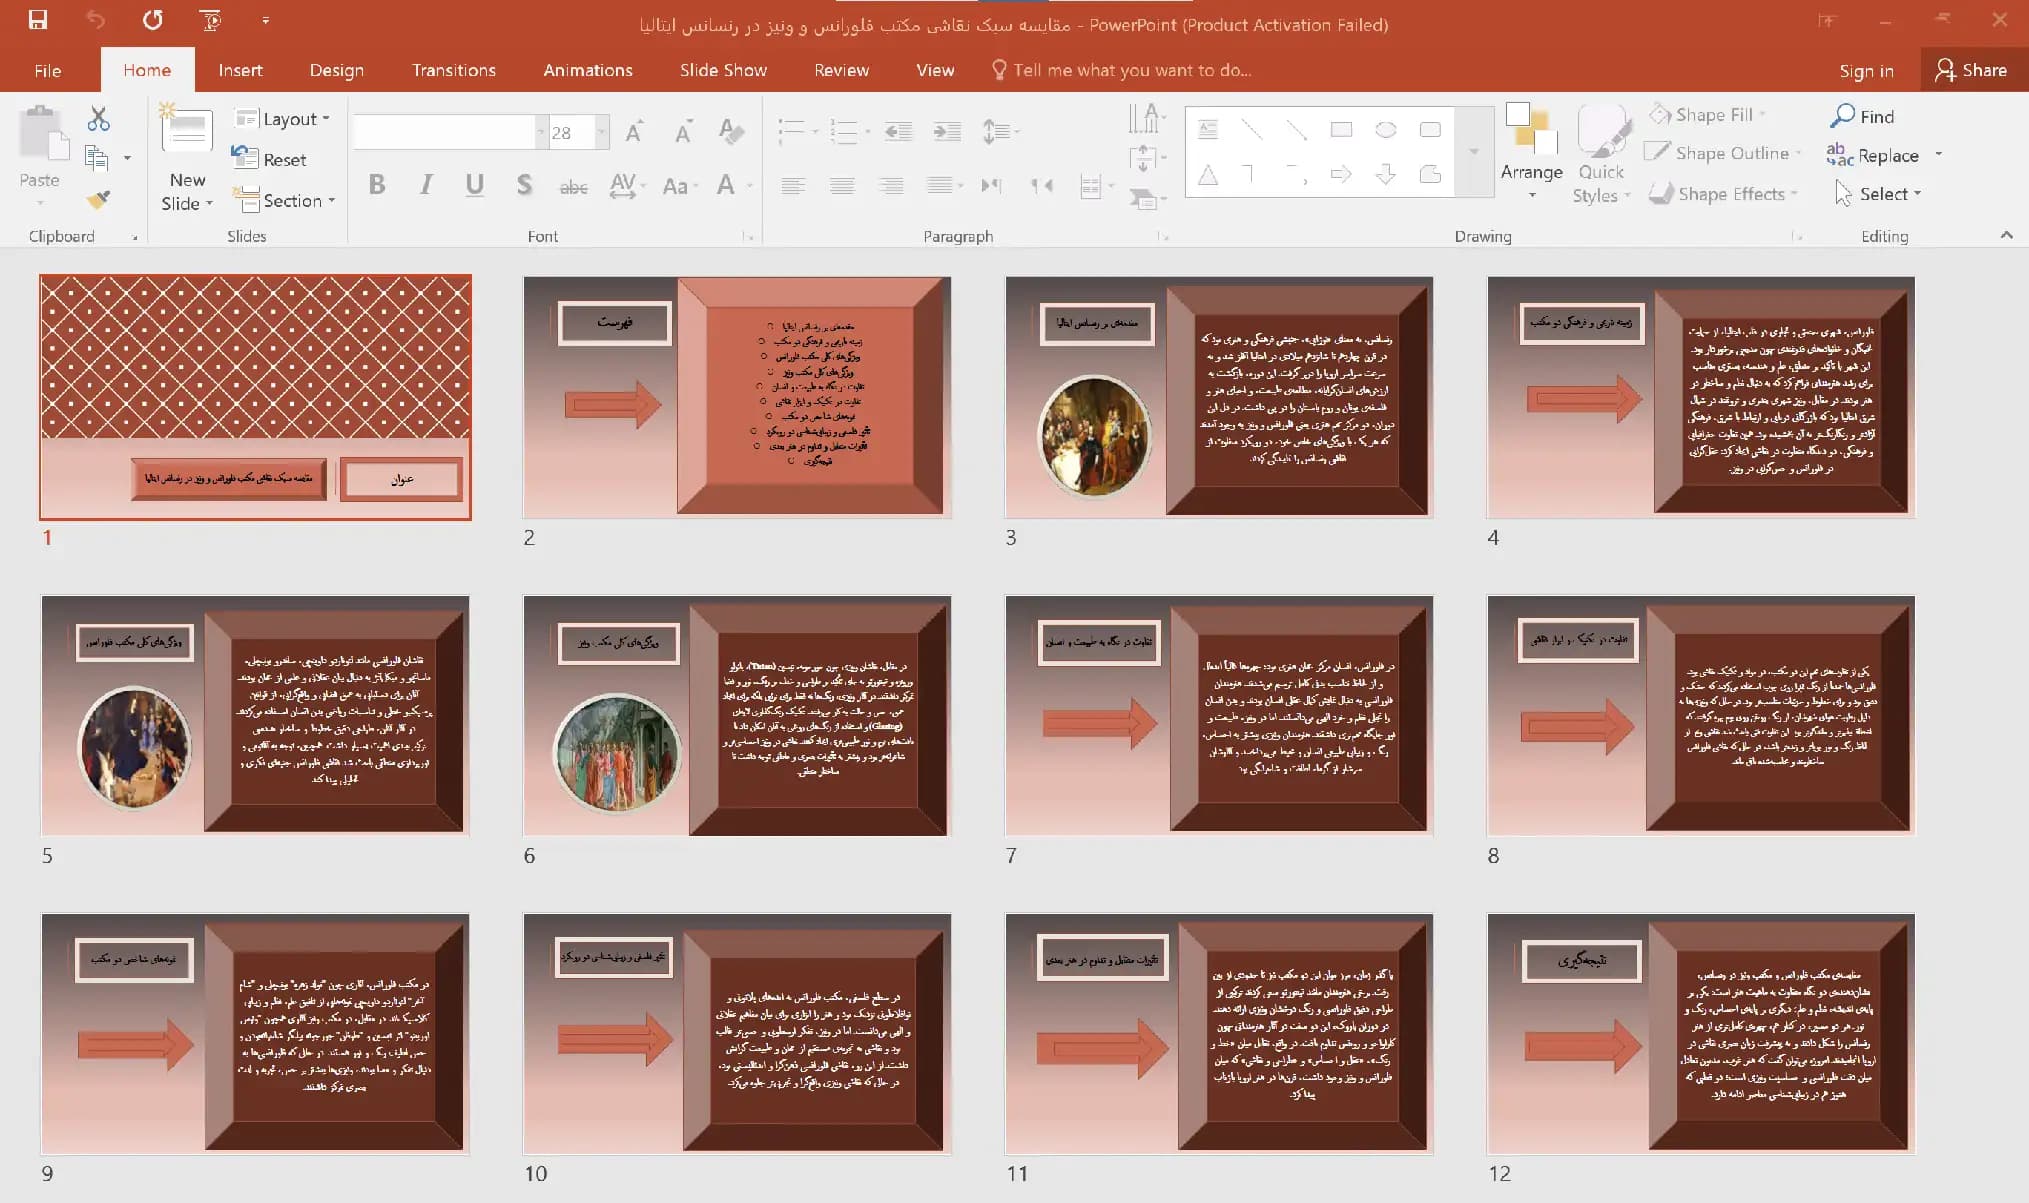Viewport: 2029px width, 1203px height.
Task: Start slideshow from beginning icon in title bar
Action: point(210,20)
